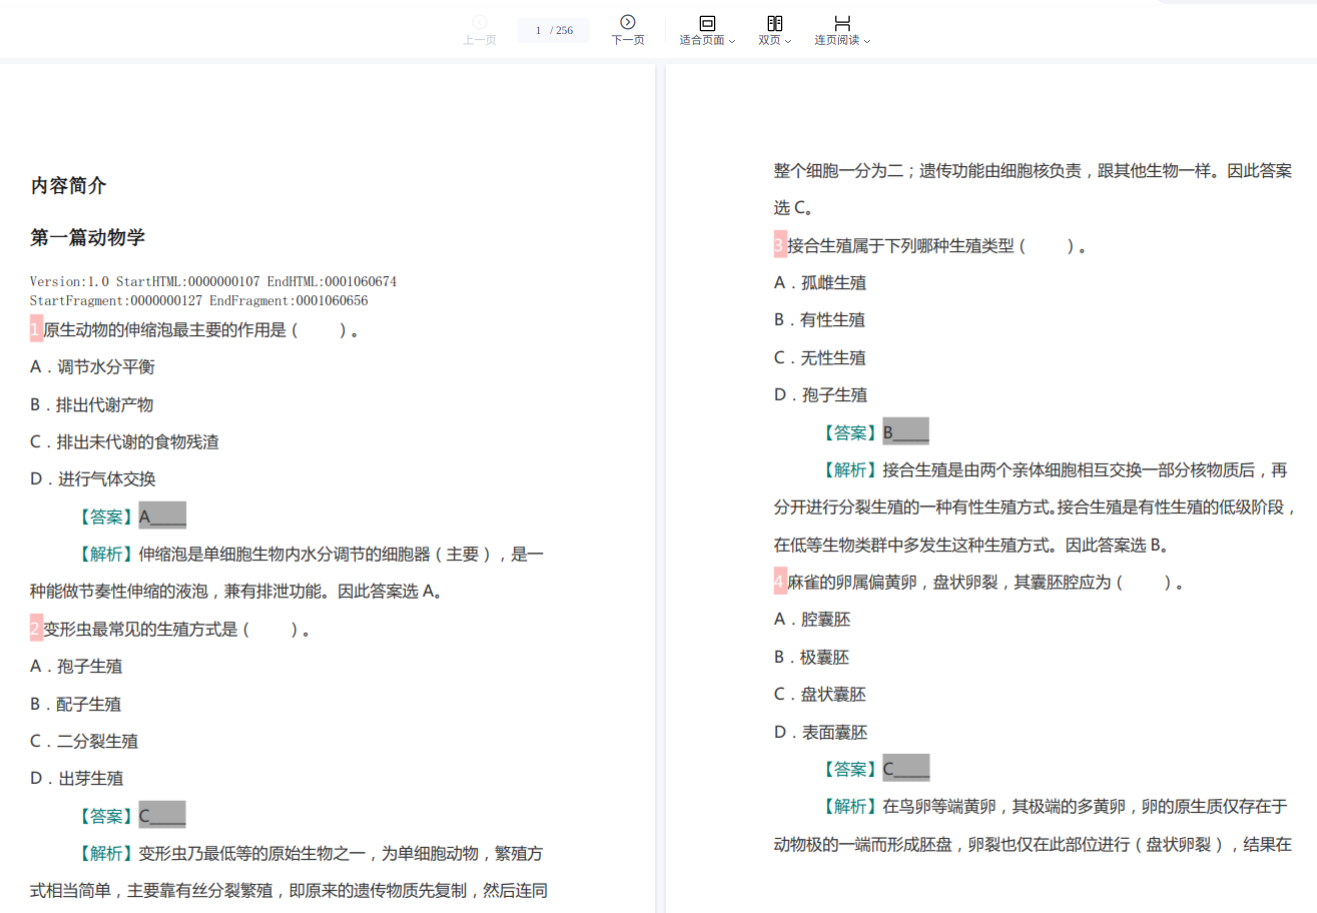Select the pink highlighted question number 2
Viewport: 1317px width, 913px height.
[36, 628]
